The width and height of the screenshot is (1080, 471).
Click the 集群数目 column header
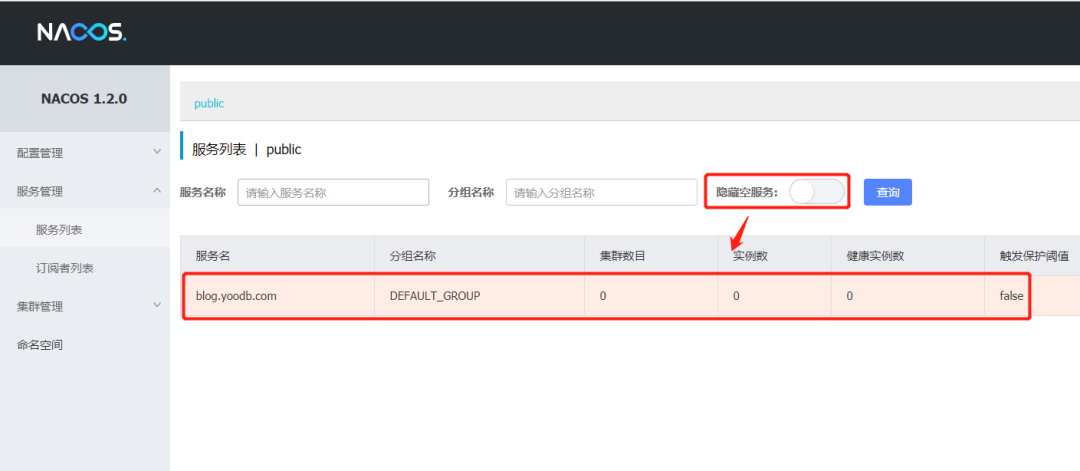(623, 256)
